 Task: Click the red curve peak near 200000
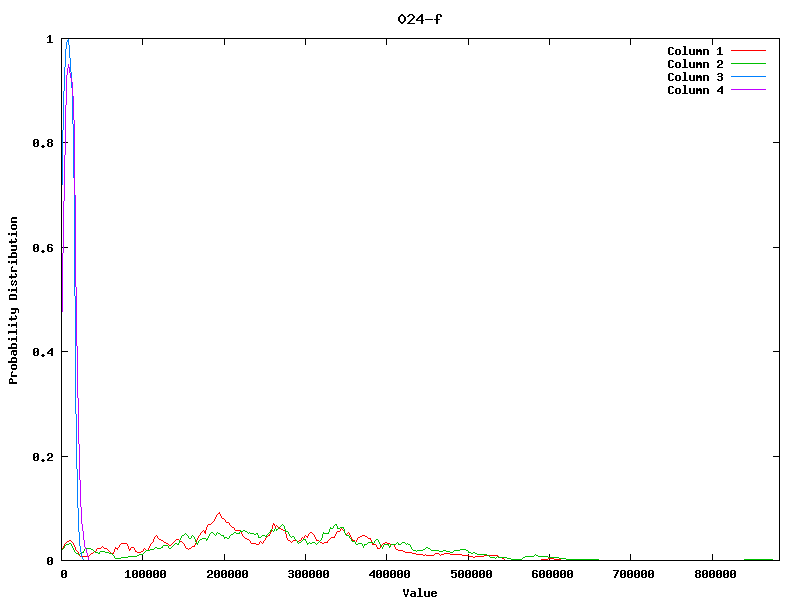point(219,513)
